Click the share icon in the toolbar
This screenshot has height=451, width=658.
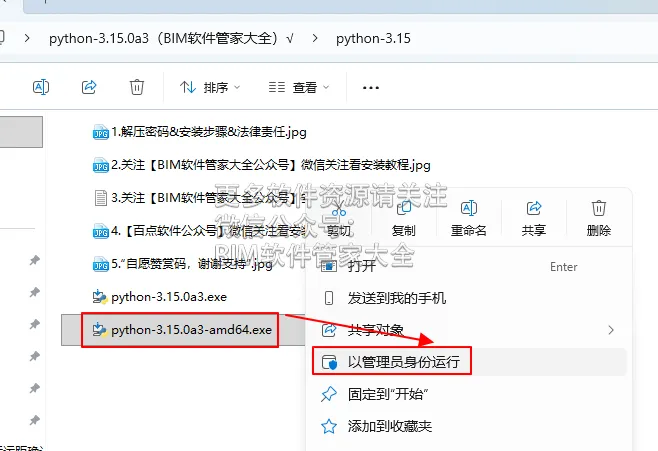click(89, 87)
